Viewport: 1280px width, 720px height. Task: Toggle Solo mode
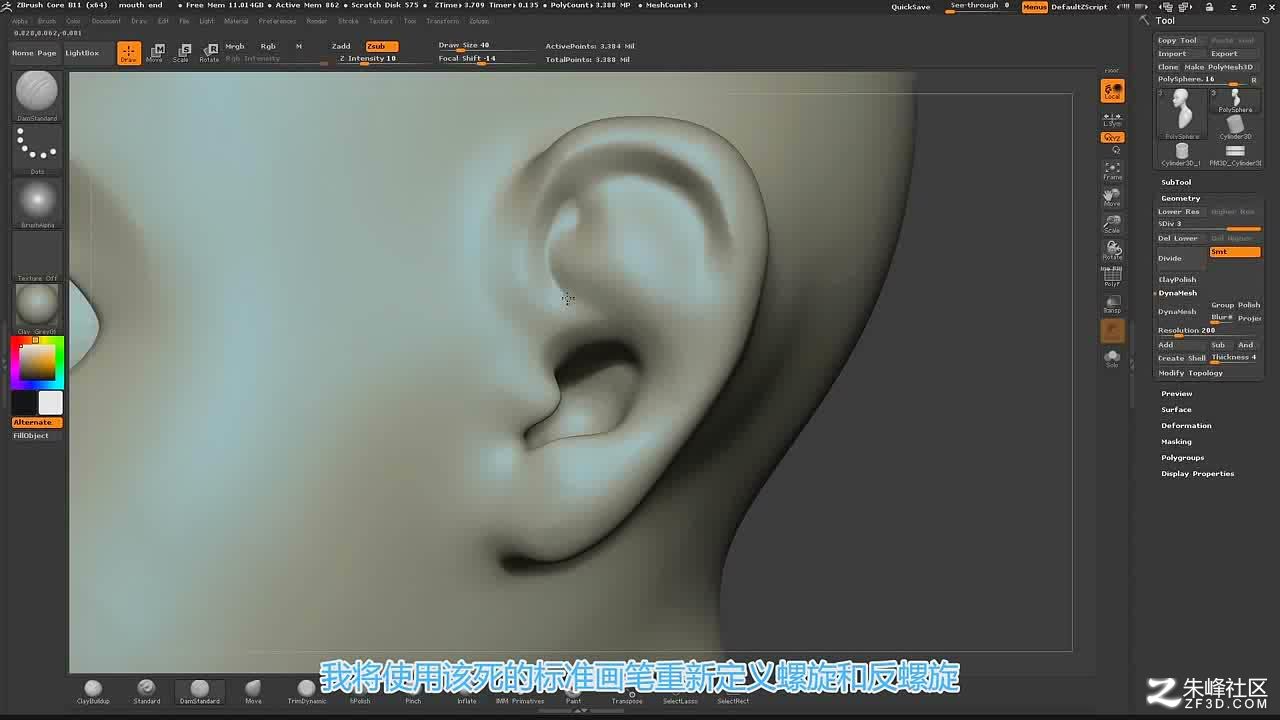coord(1112,358)
